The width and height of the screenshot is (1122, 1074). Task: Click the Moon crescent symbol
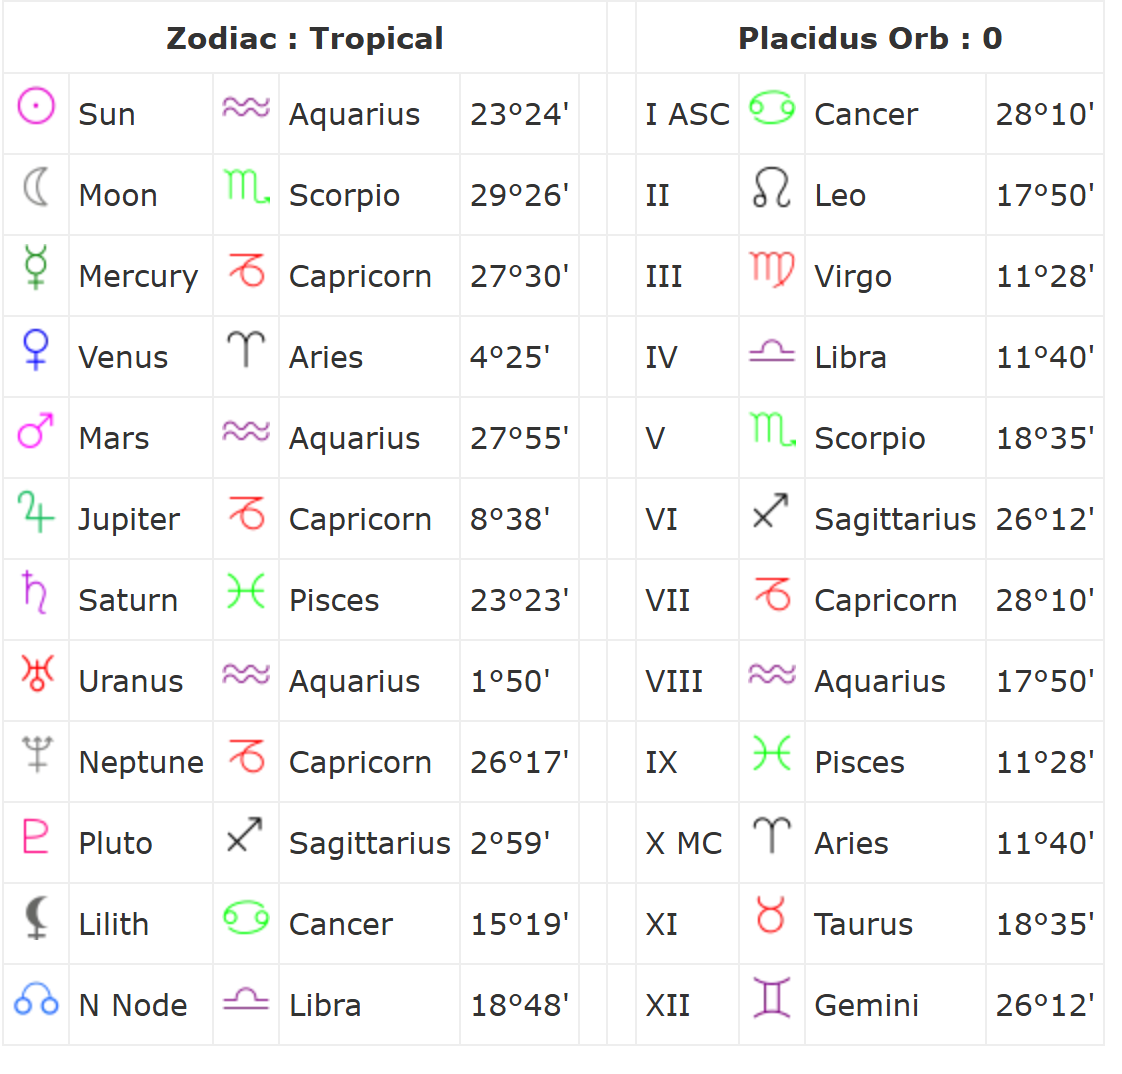point(36,187)
